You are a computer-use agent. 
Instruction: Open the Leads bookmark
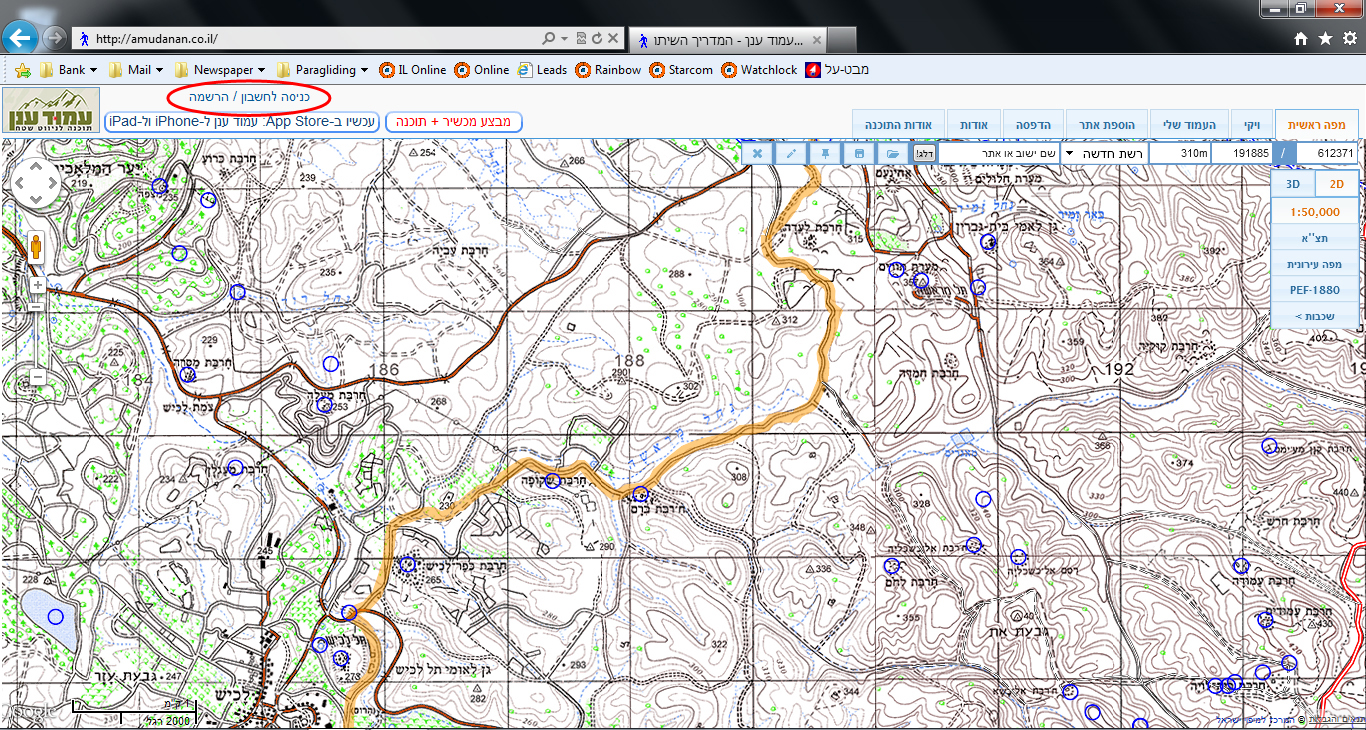click(542, 70)
